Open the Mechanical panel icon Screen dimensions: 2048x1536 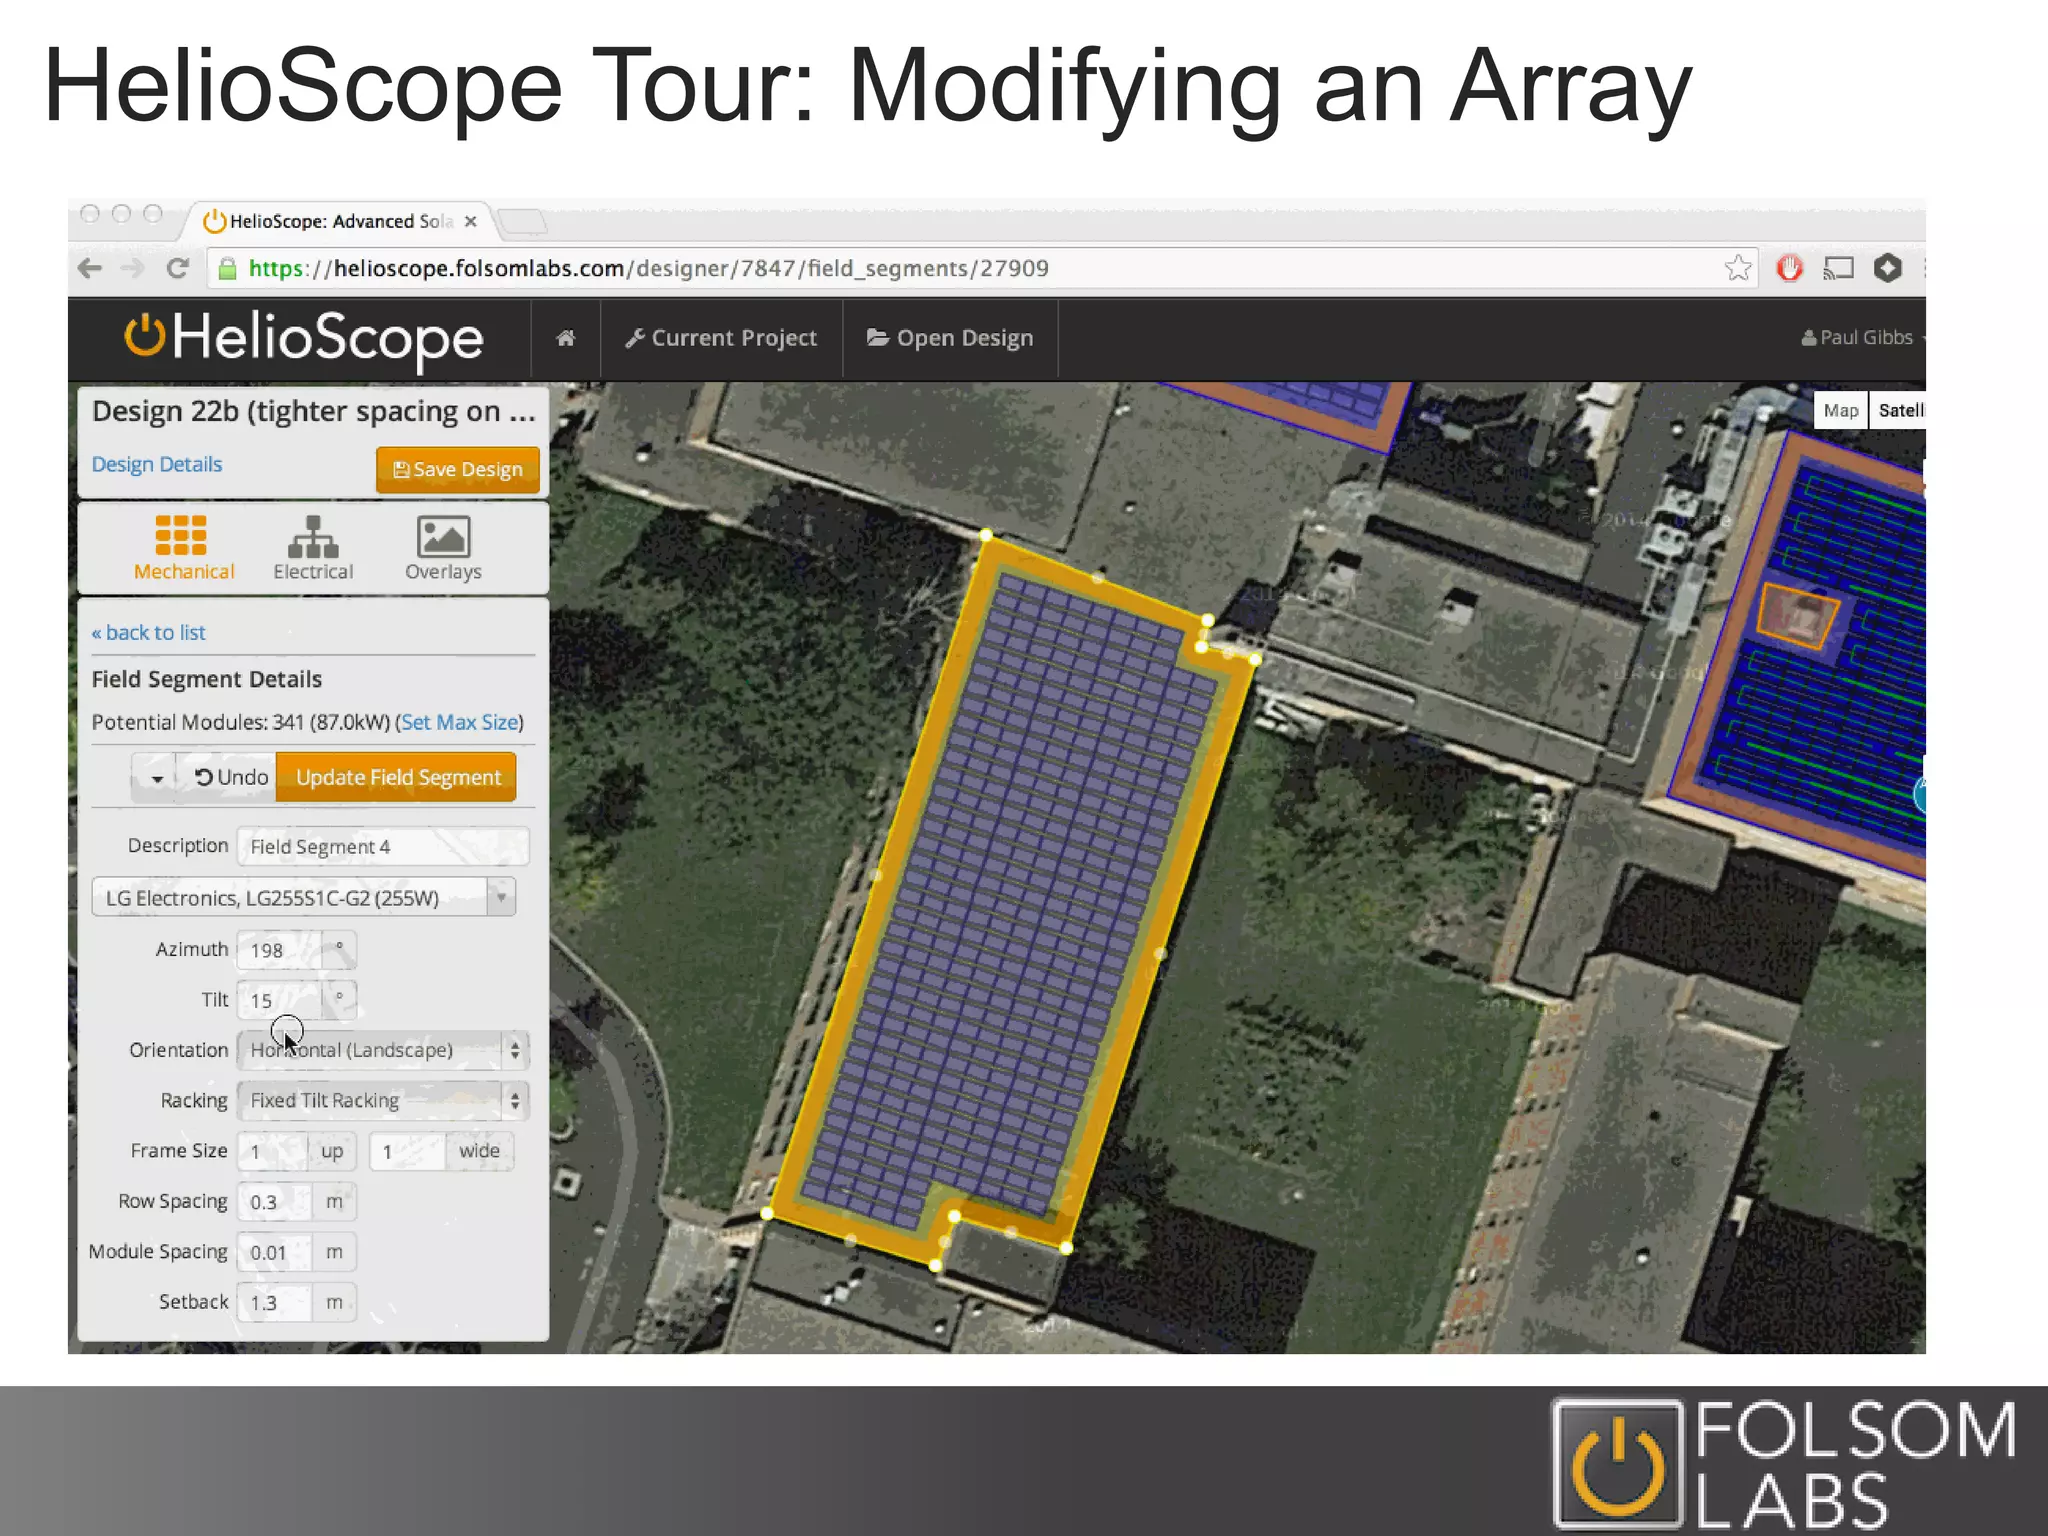click(183, 547)
